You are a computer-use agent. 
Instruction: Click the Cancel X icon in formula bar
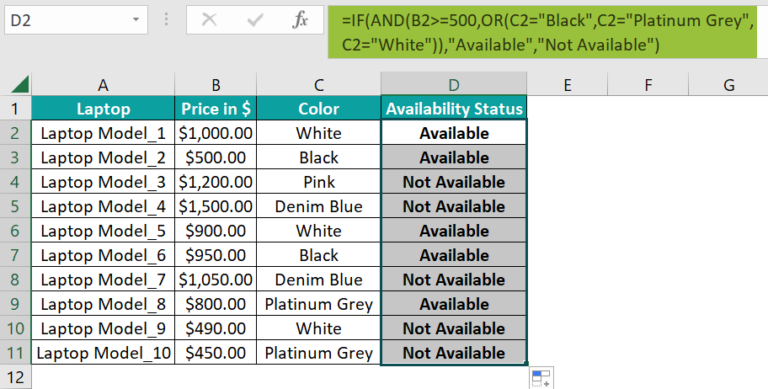point(209,20)
